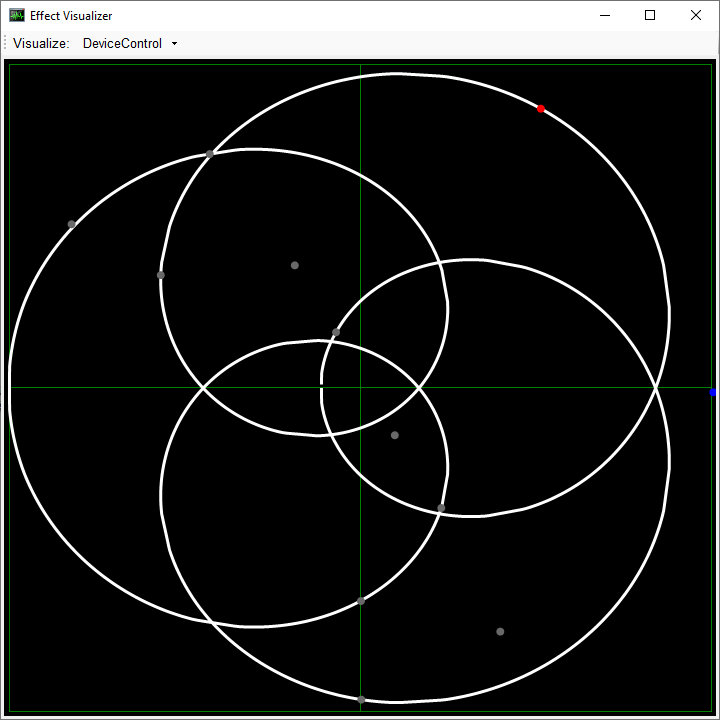The image size is (720, 720).
Task: Open the DeviceControl visualize dropdown
Action: point(122,44)
